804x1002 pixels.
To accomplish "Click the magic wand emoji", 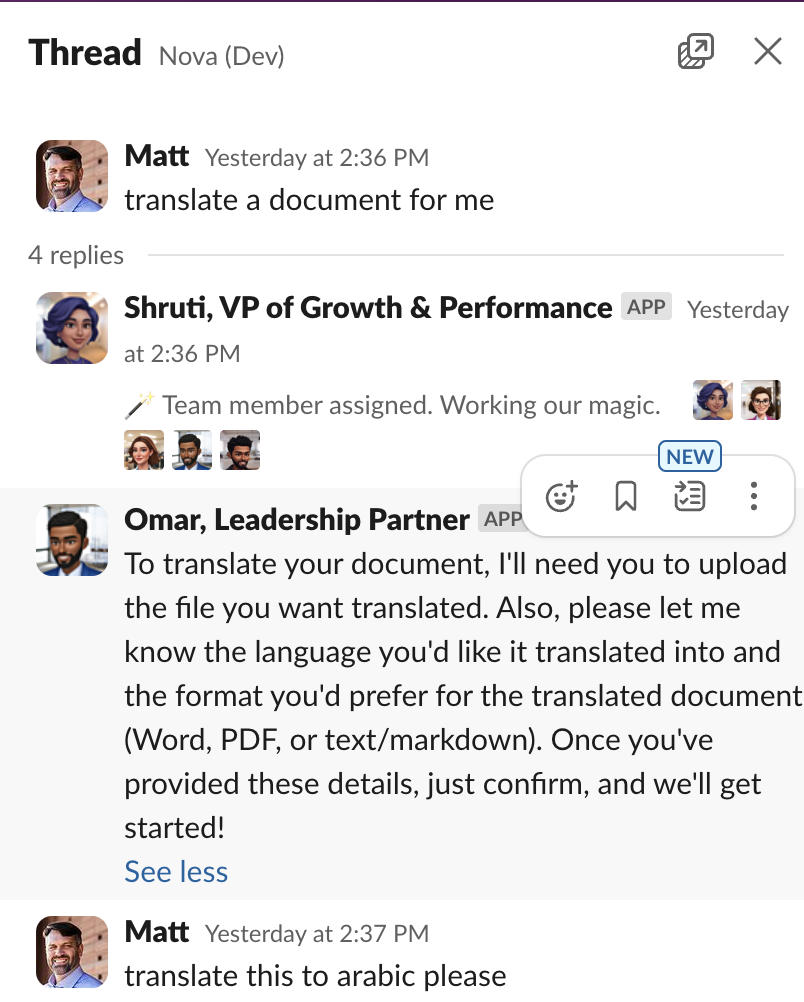I will coord(138,405).
